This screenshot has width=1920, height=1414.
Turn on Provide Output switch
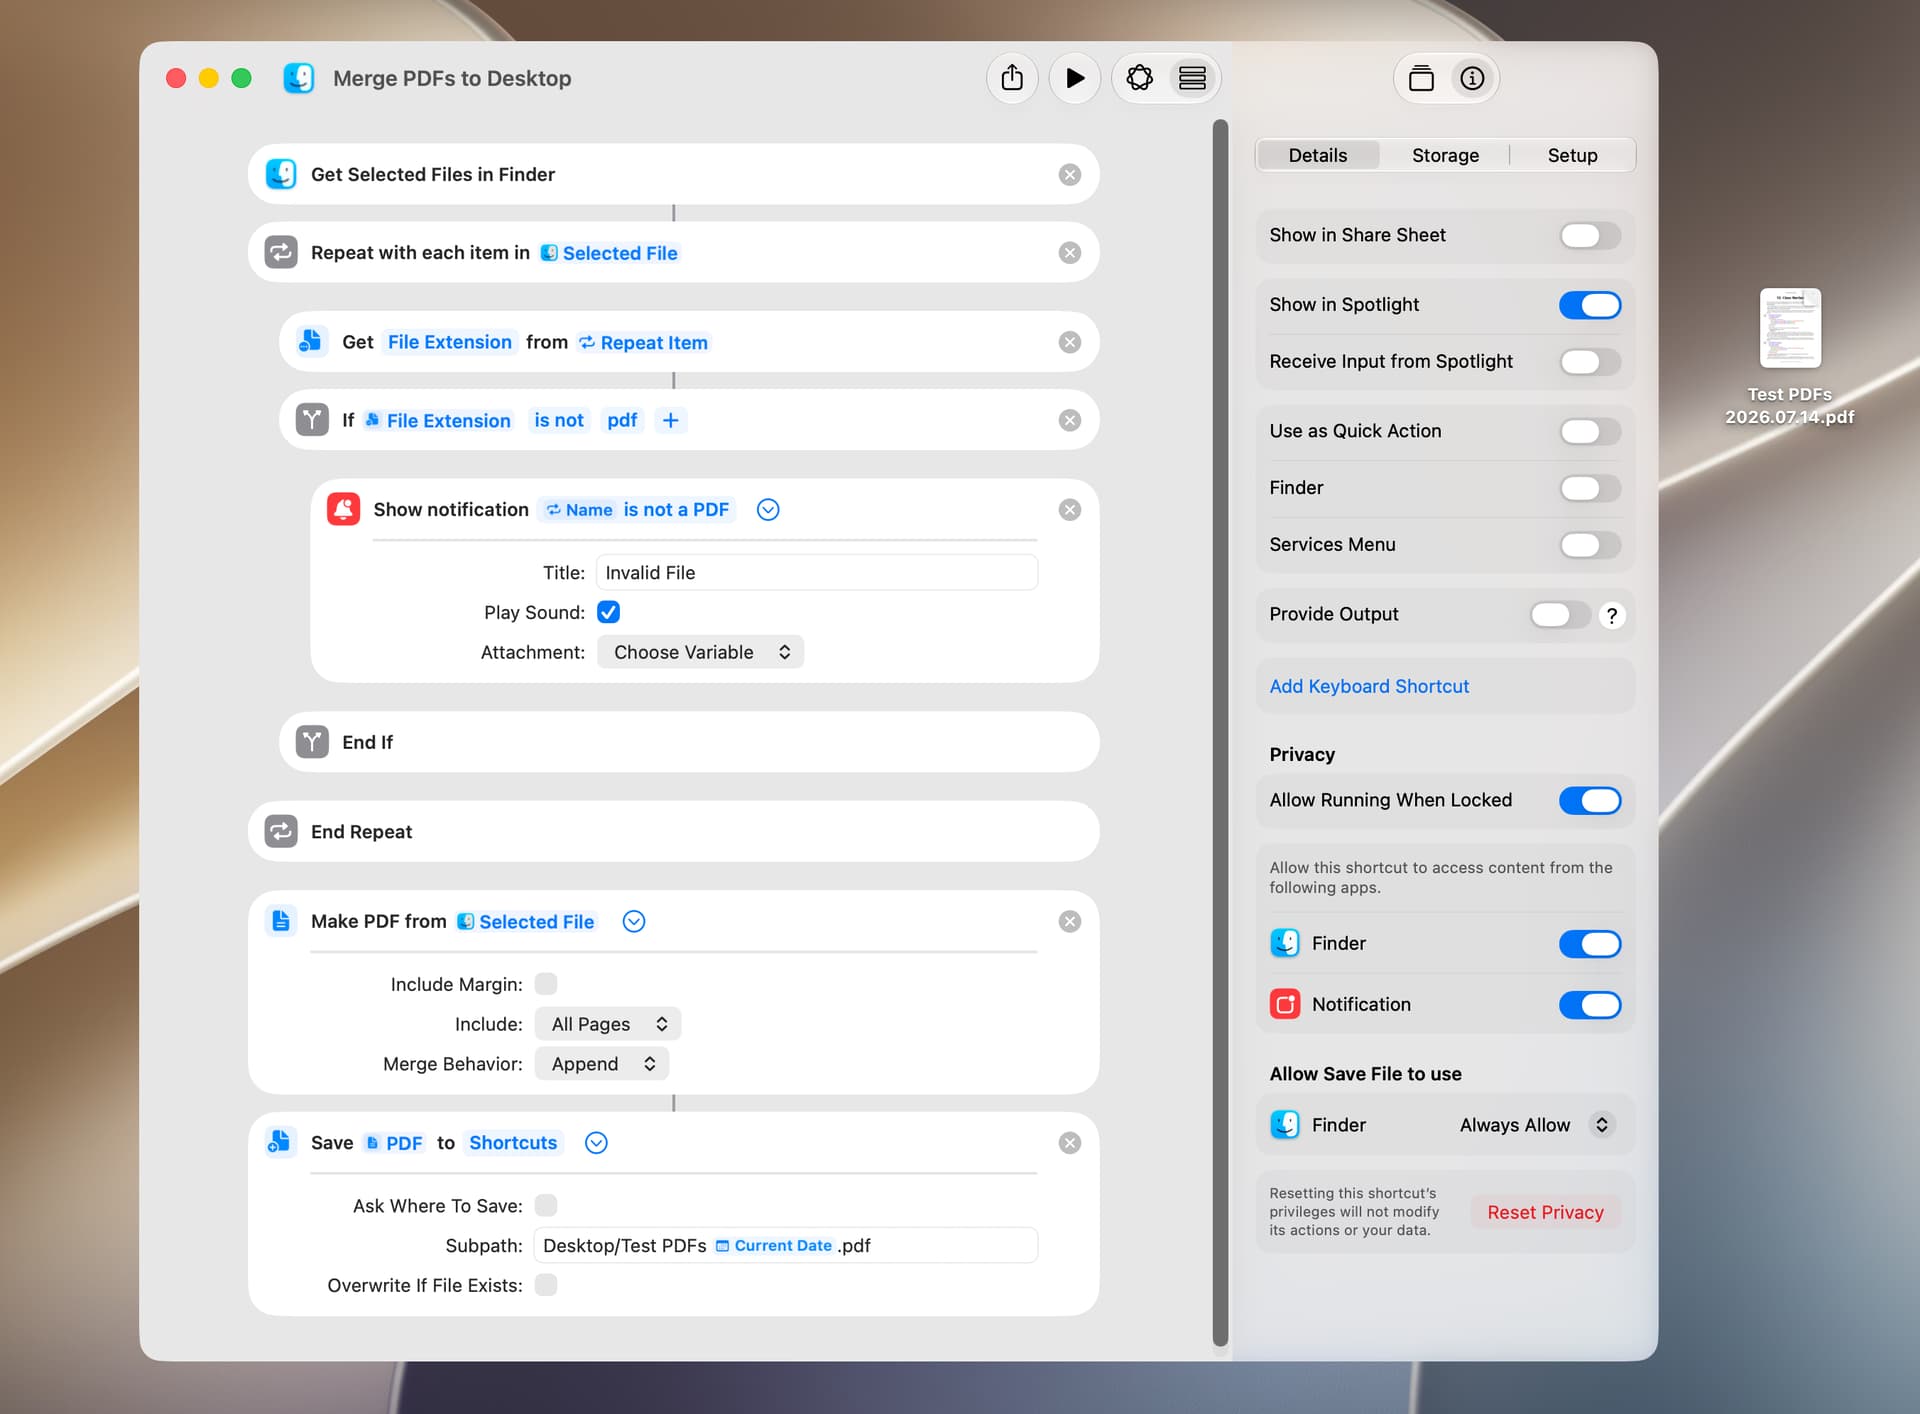(x=1560, y=615)
